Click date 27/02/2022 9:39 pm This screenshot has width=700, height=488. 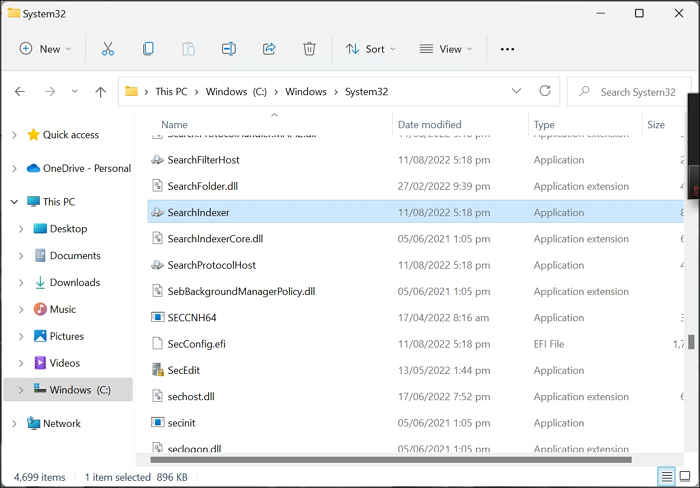tap(444, 186)
